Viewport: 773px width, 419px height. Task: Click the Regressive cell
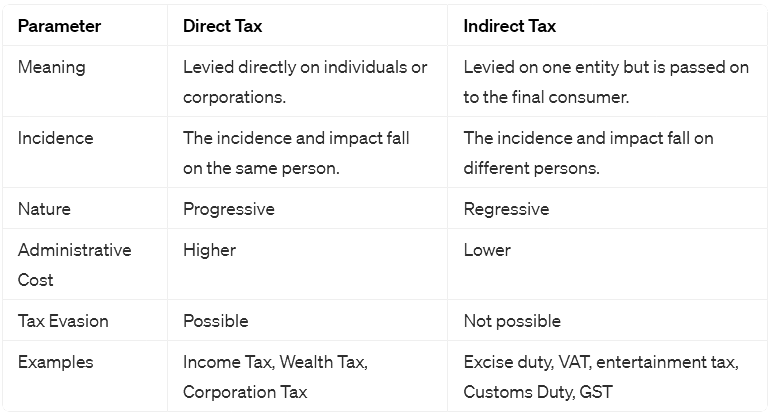pyautogui.click(x=506, y=209)
